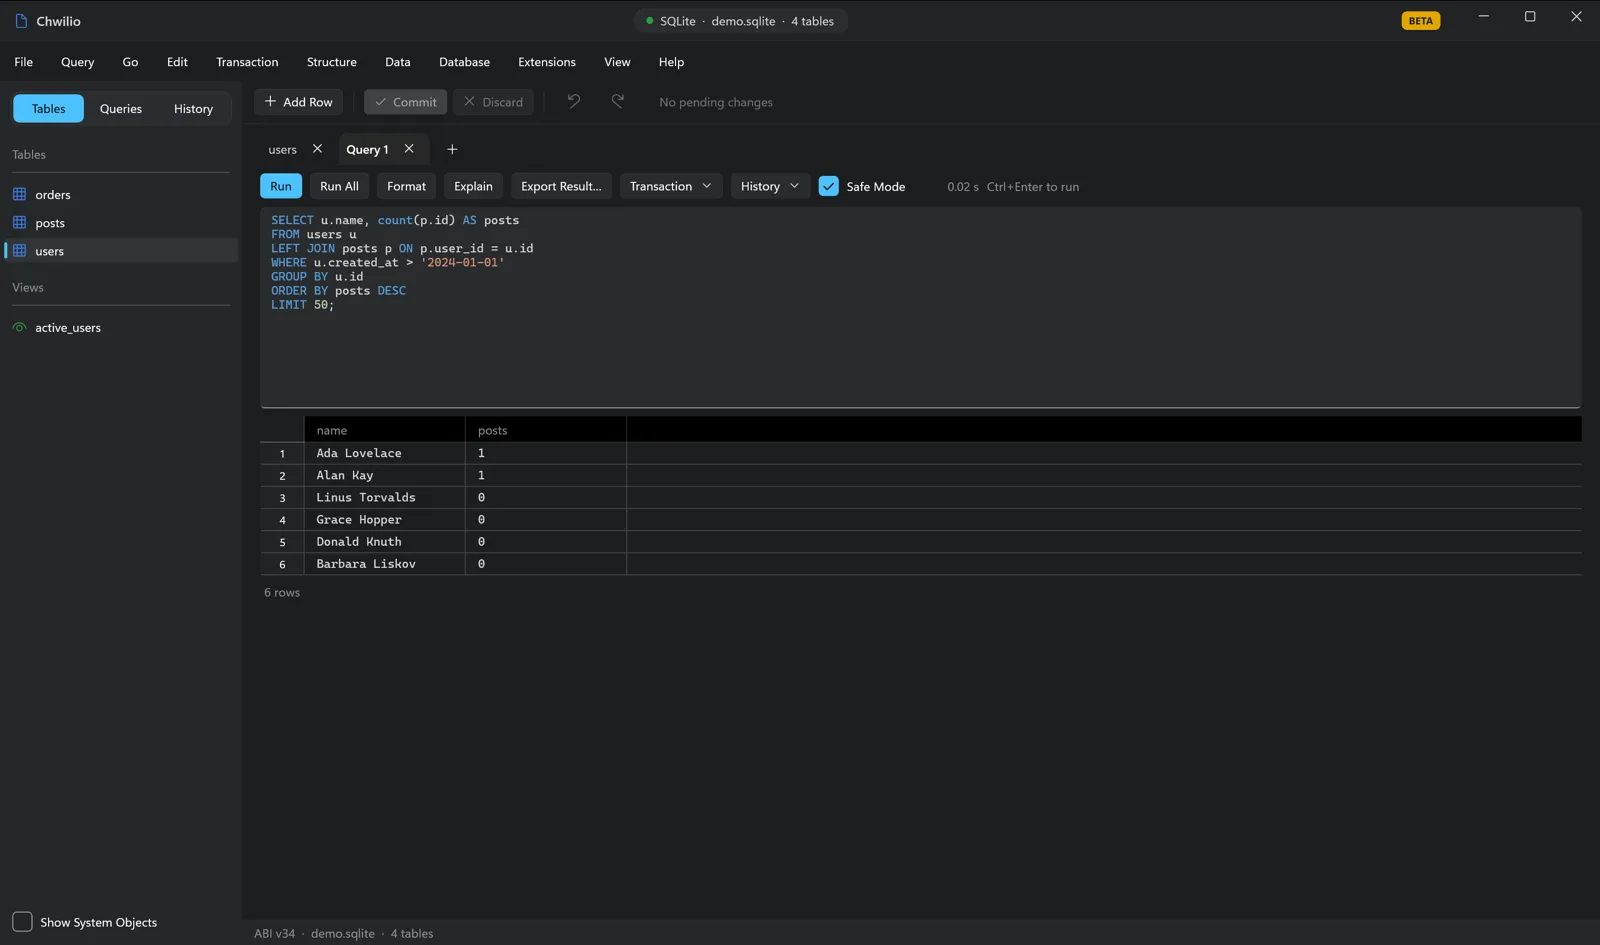Select the Donald Knuth cell
The width and height of the screenshot is (1600, 945).
[385, 541]
